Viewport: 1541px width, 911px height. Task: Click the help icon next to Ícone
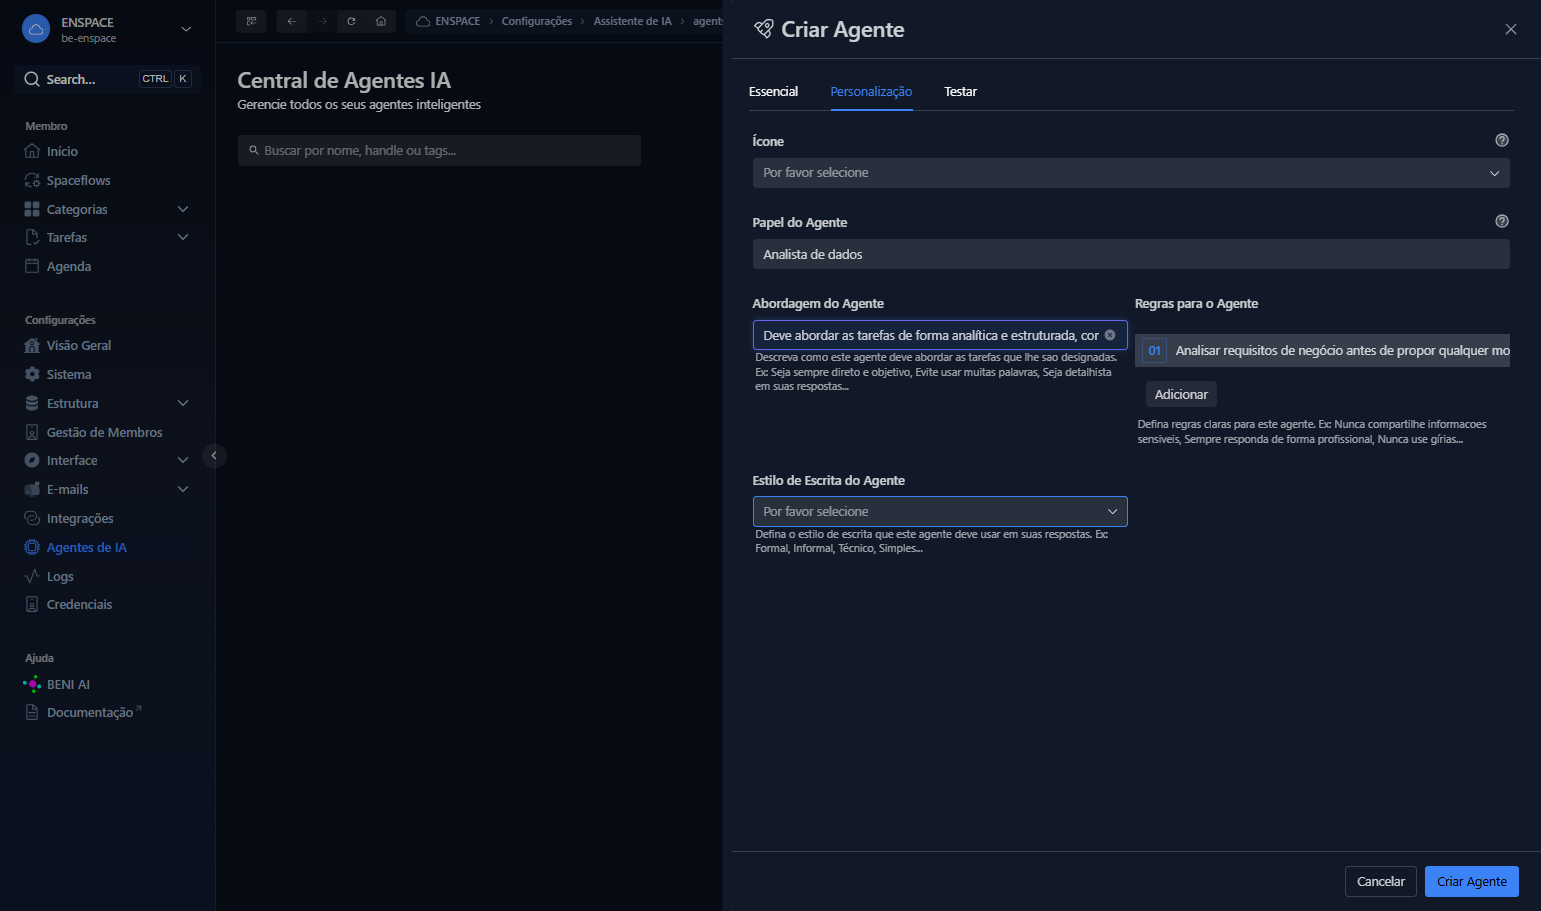pyautogui.click(x=1501, y=140)
